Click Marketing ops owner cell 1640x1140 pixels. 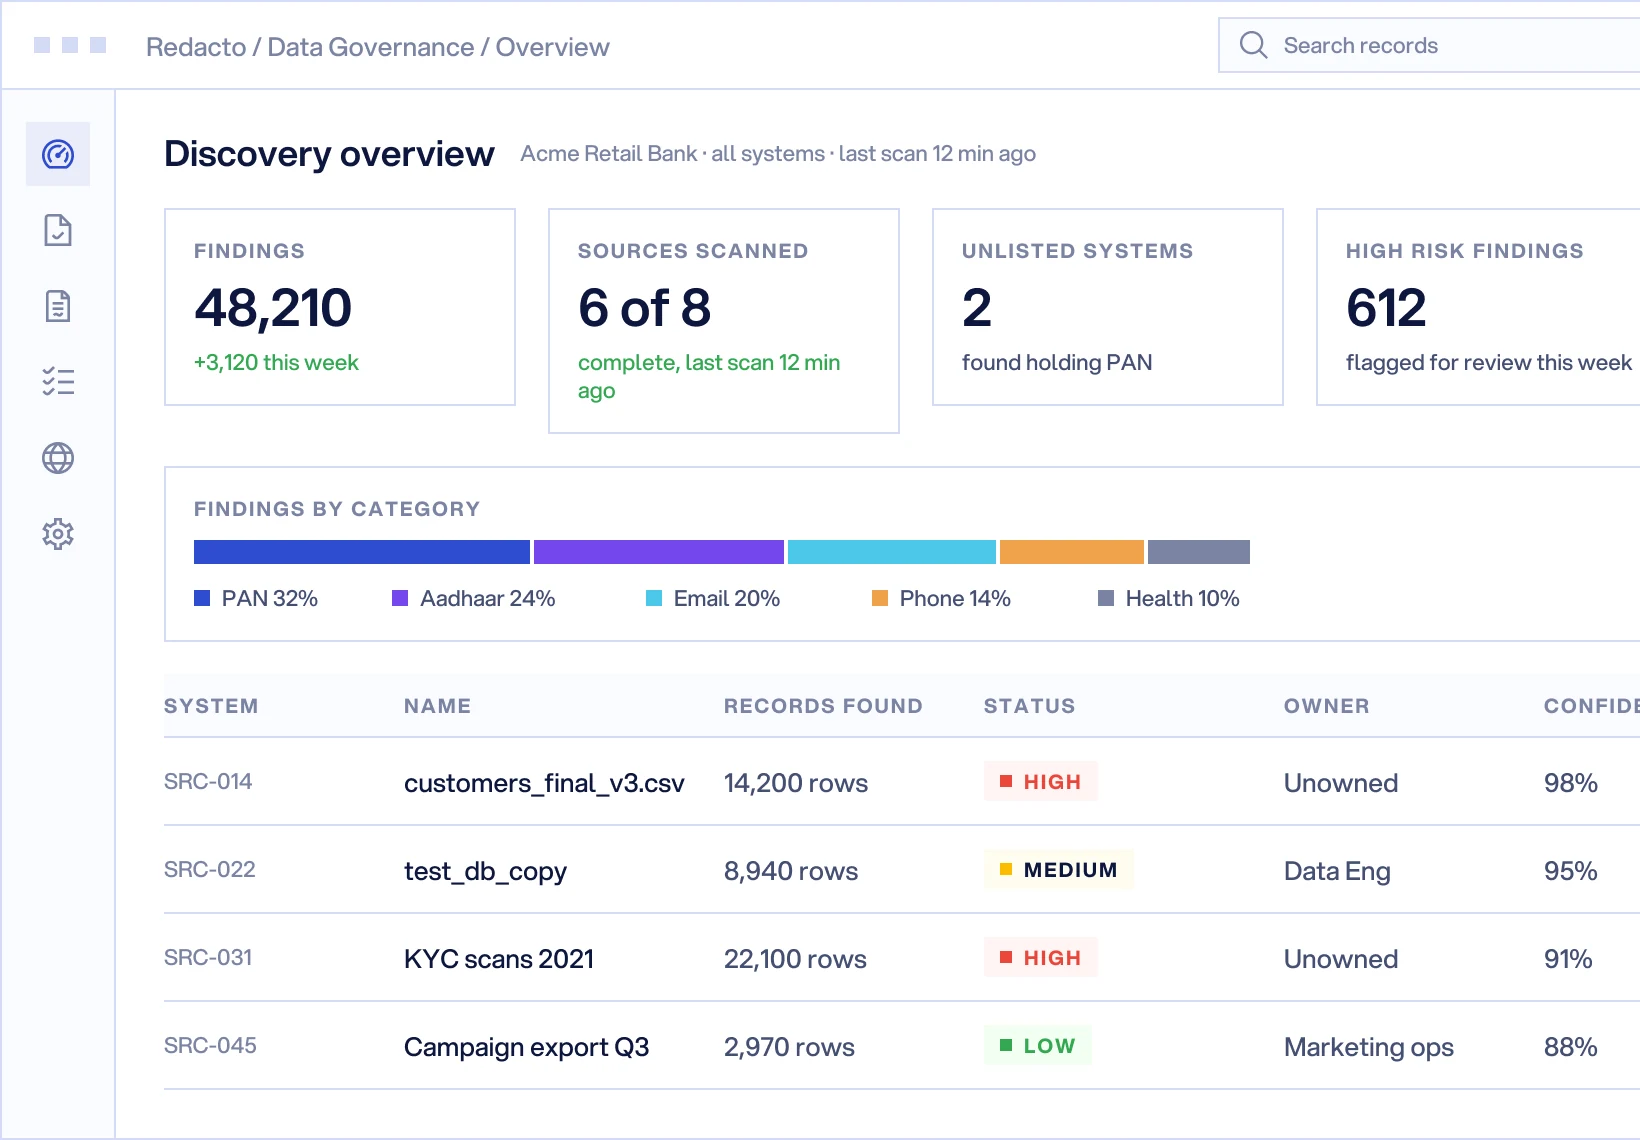(x=1369, y=1047)
